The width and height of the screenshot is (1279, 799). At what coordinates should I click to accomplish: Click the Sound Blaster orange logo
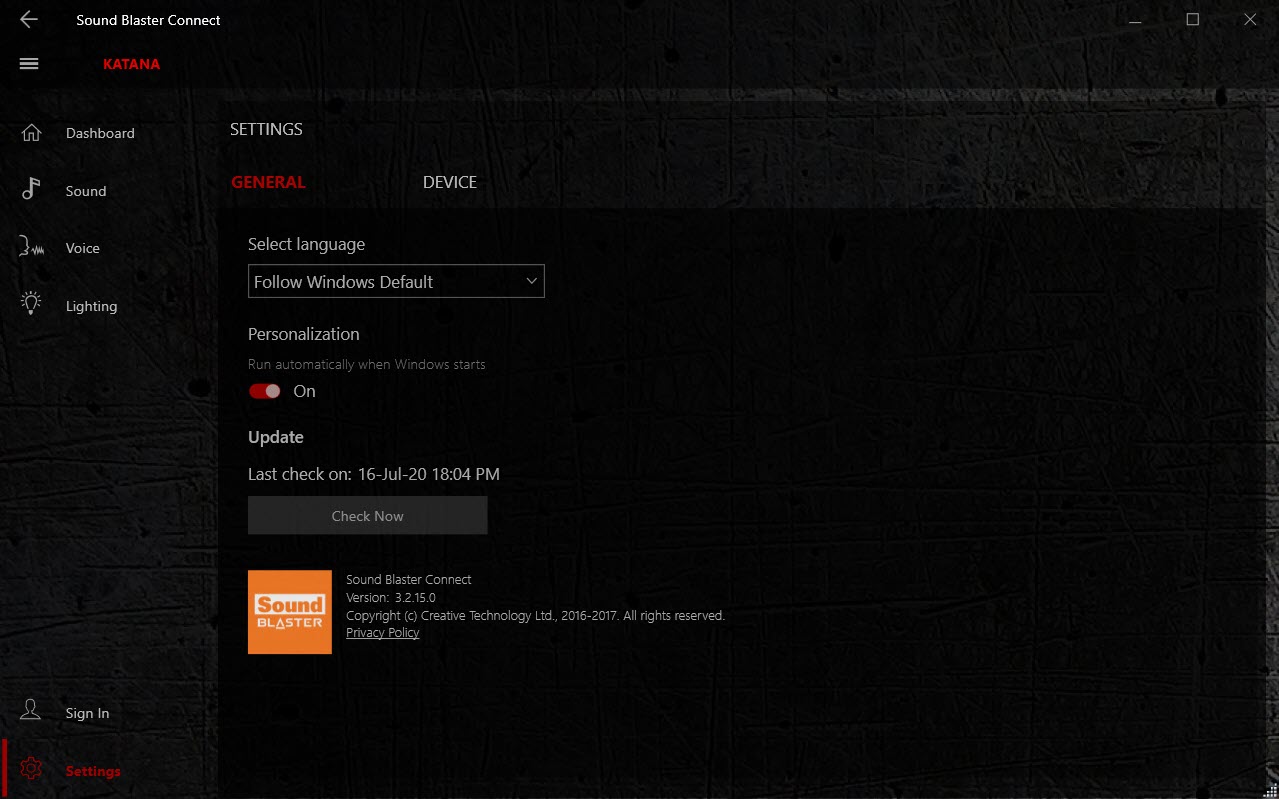click(x=290, y=612)
